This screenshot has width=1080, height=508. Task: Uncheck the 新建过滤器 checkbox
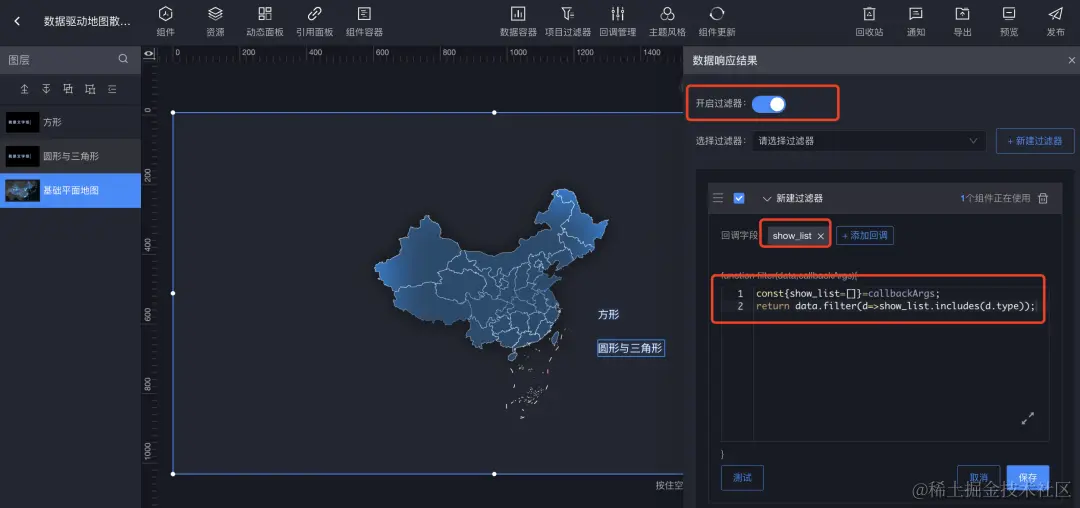click(739, 198)
